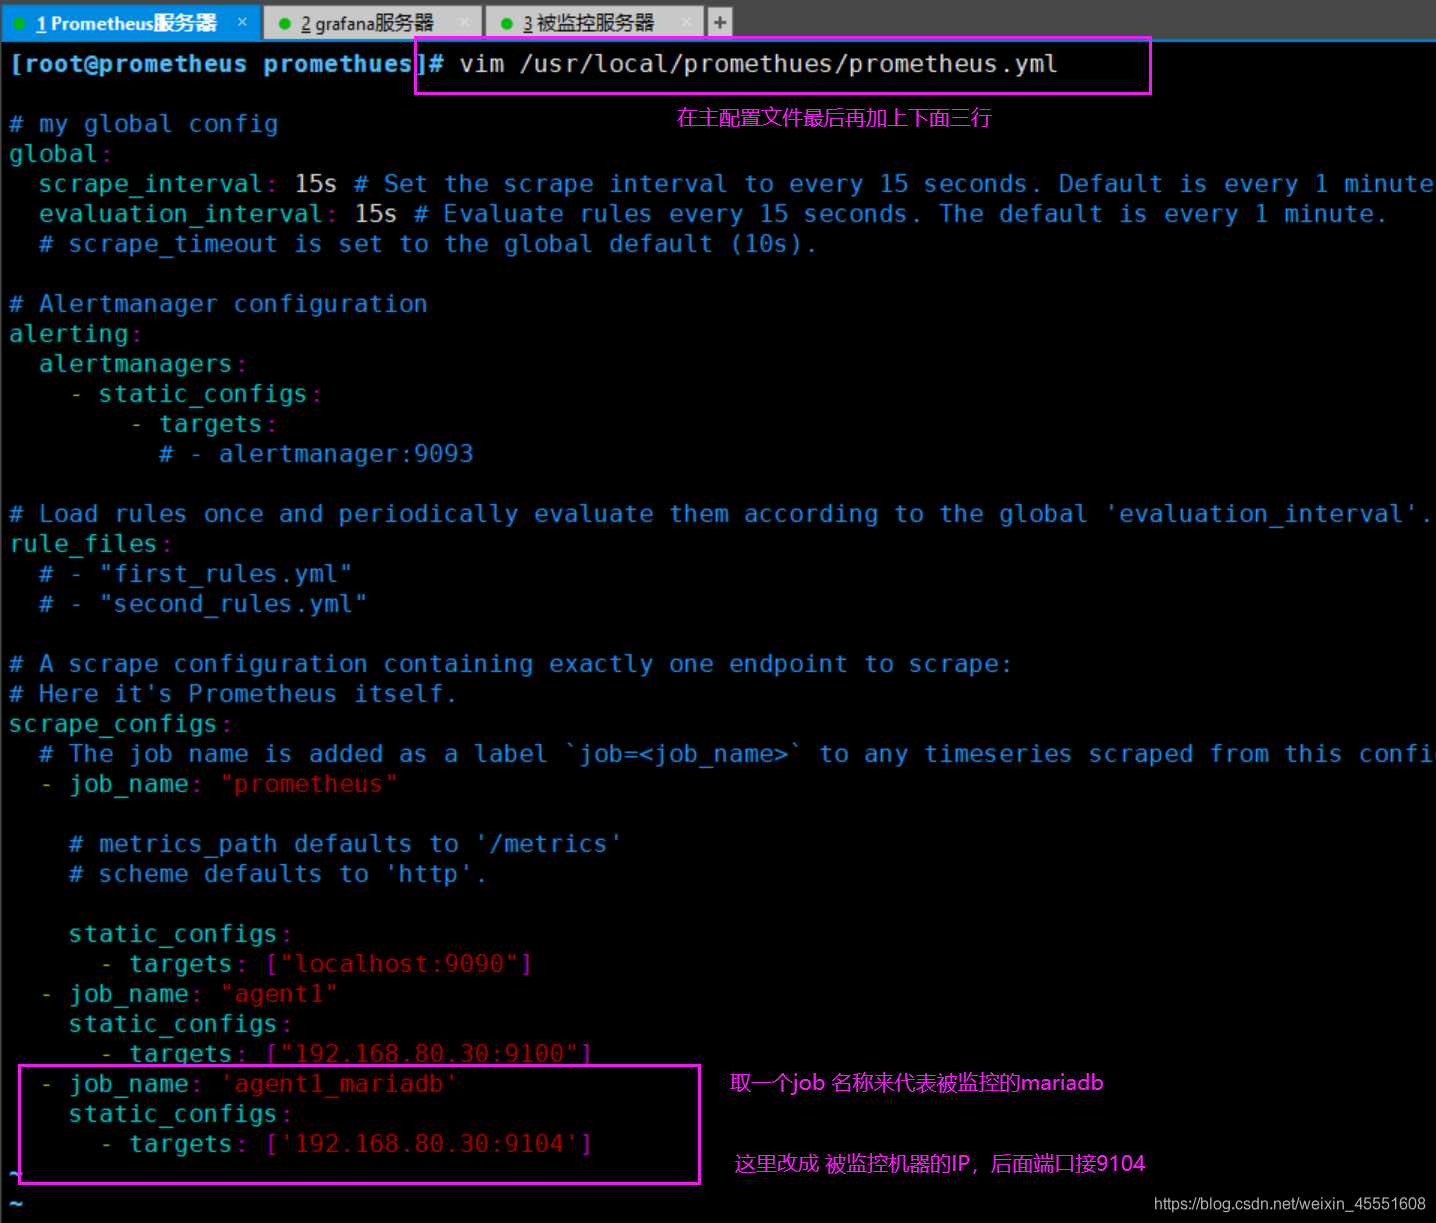The width and height of the screenshot is (1436, 1223).
Task: Click "scheme defaults to 'http'" comment
Action: pyautogui.click(x=277, y=874)
